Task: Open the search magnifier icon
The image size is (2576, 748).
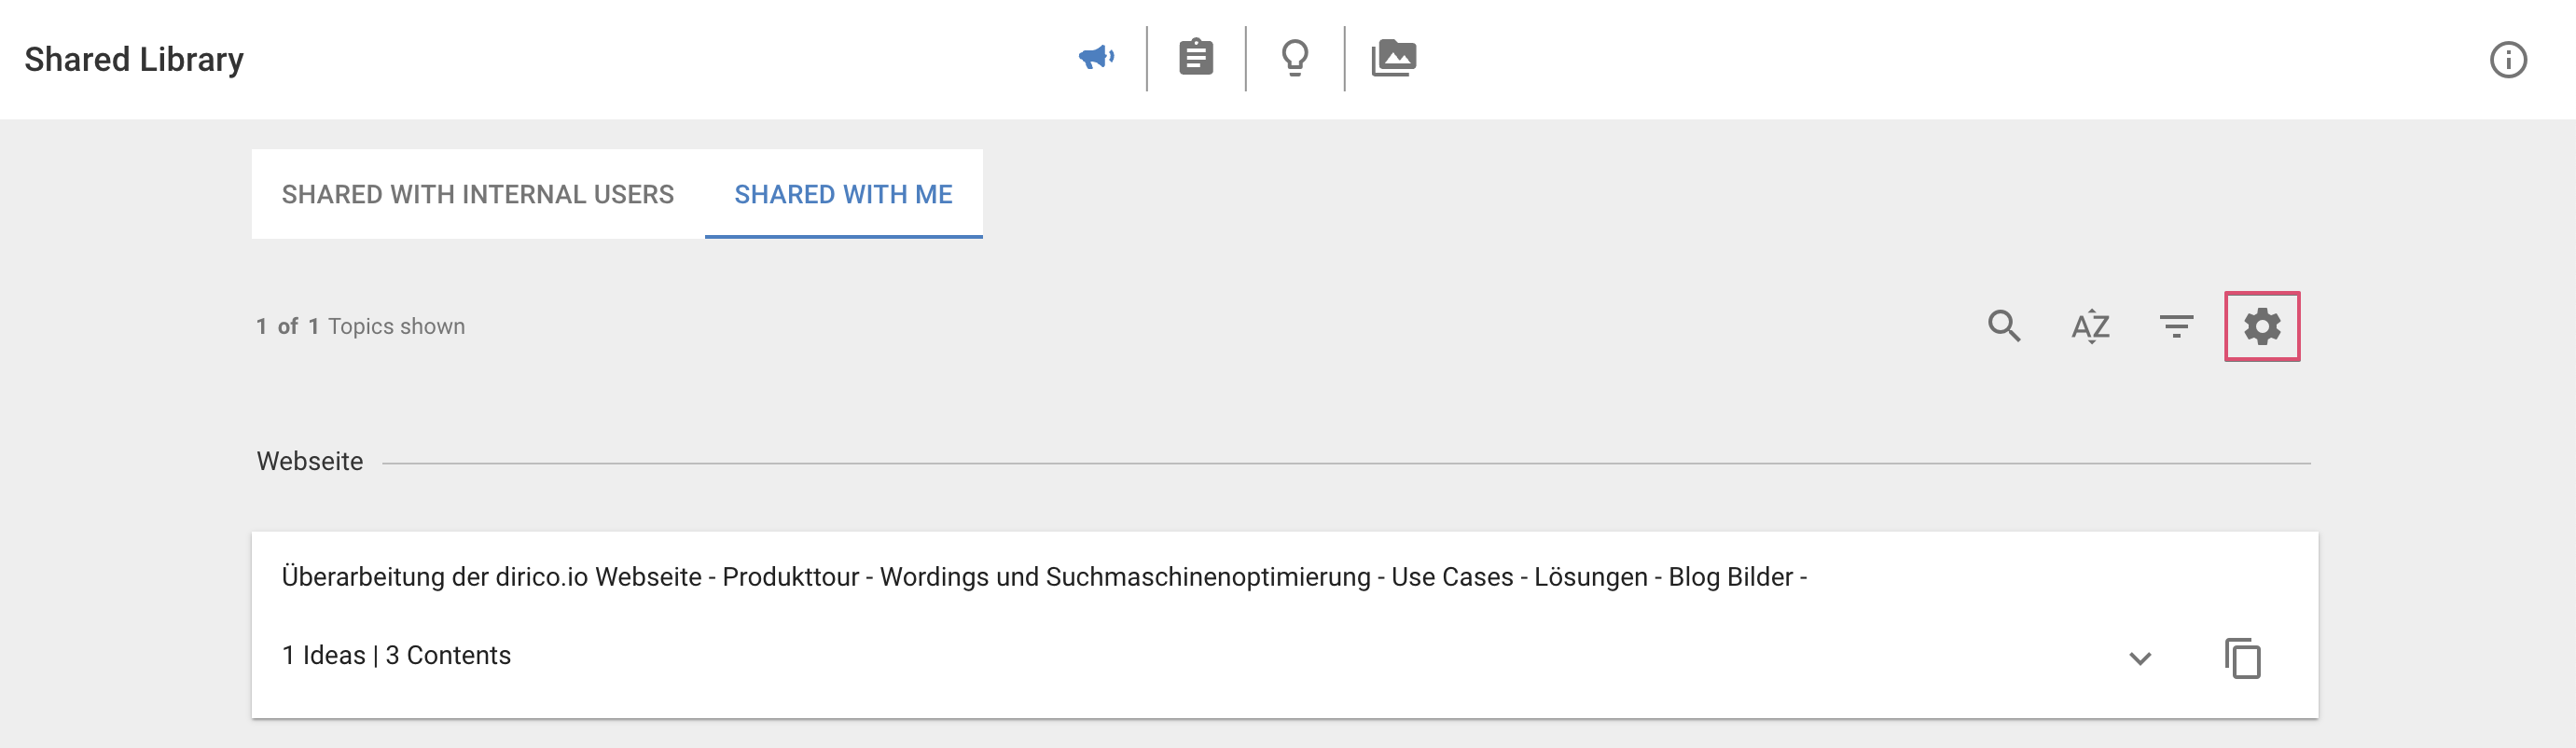Action: tap(2004, 326)
